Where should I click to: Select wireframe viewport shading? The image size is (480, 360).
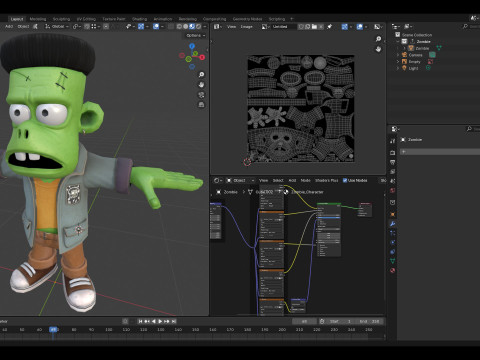coord(179,26)
